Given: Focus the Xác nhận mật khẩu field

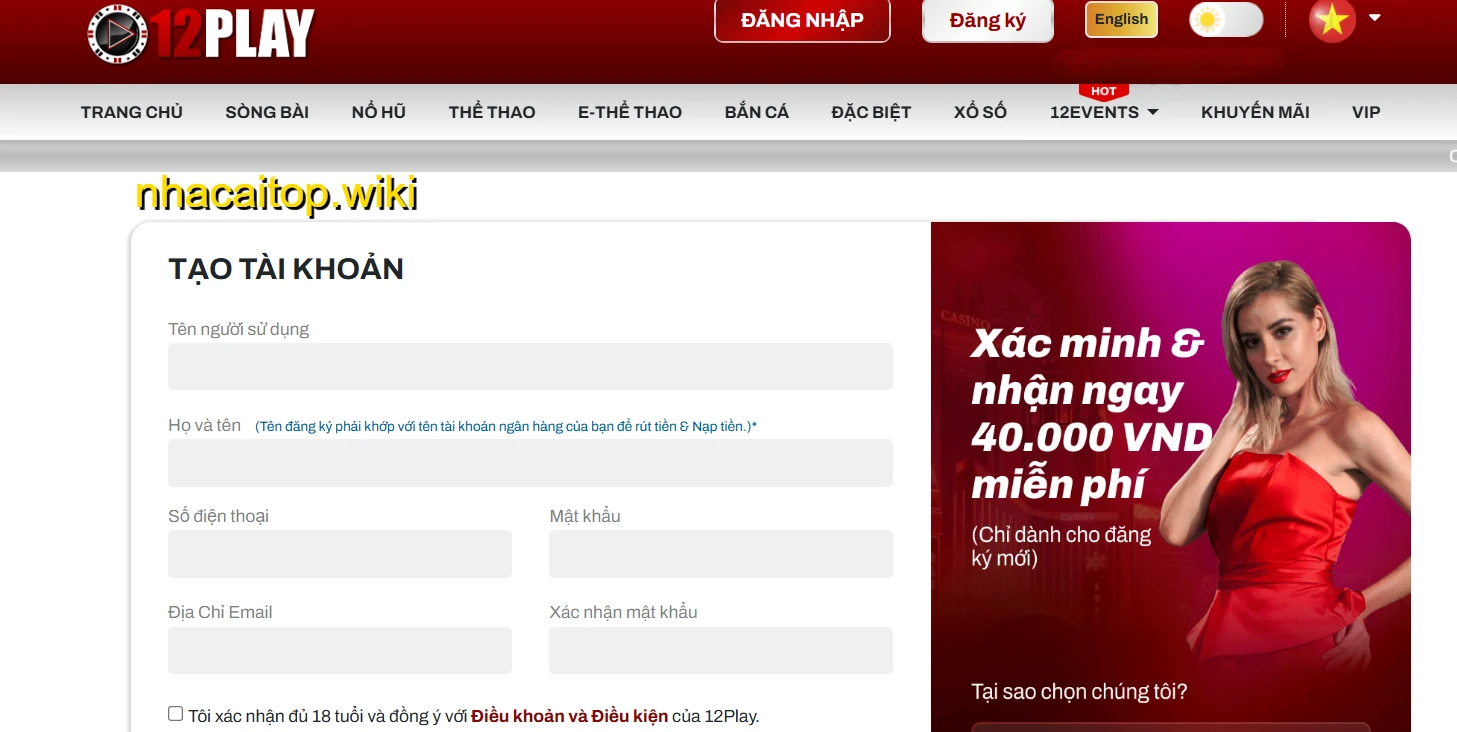Looking at the screenshot, I should click(721, 650).
